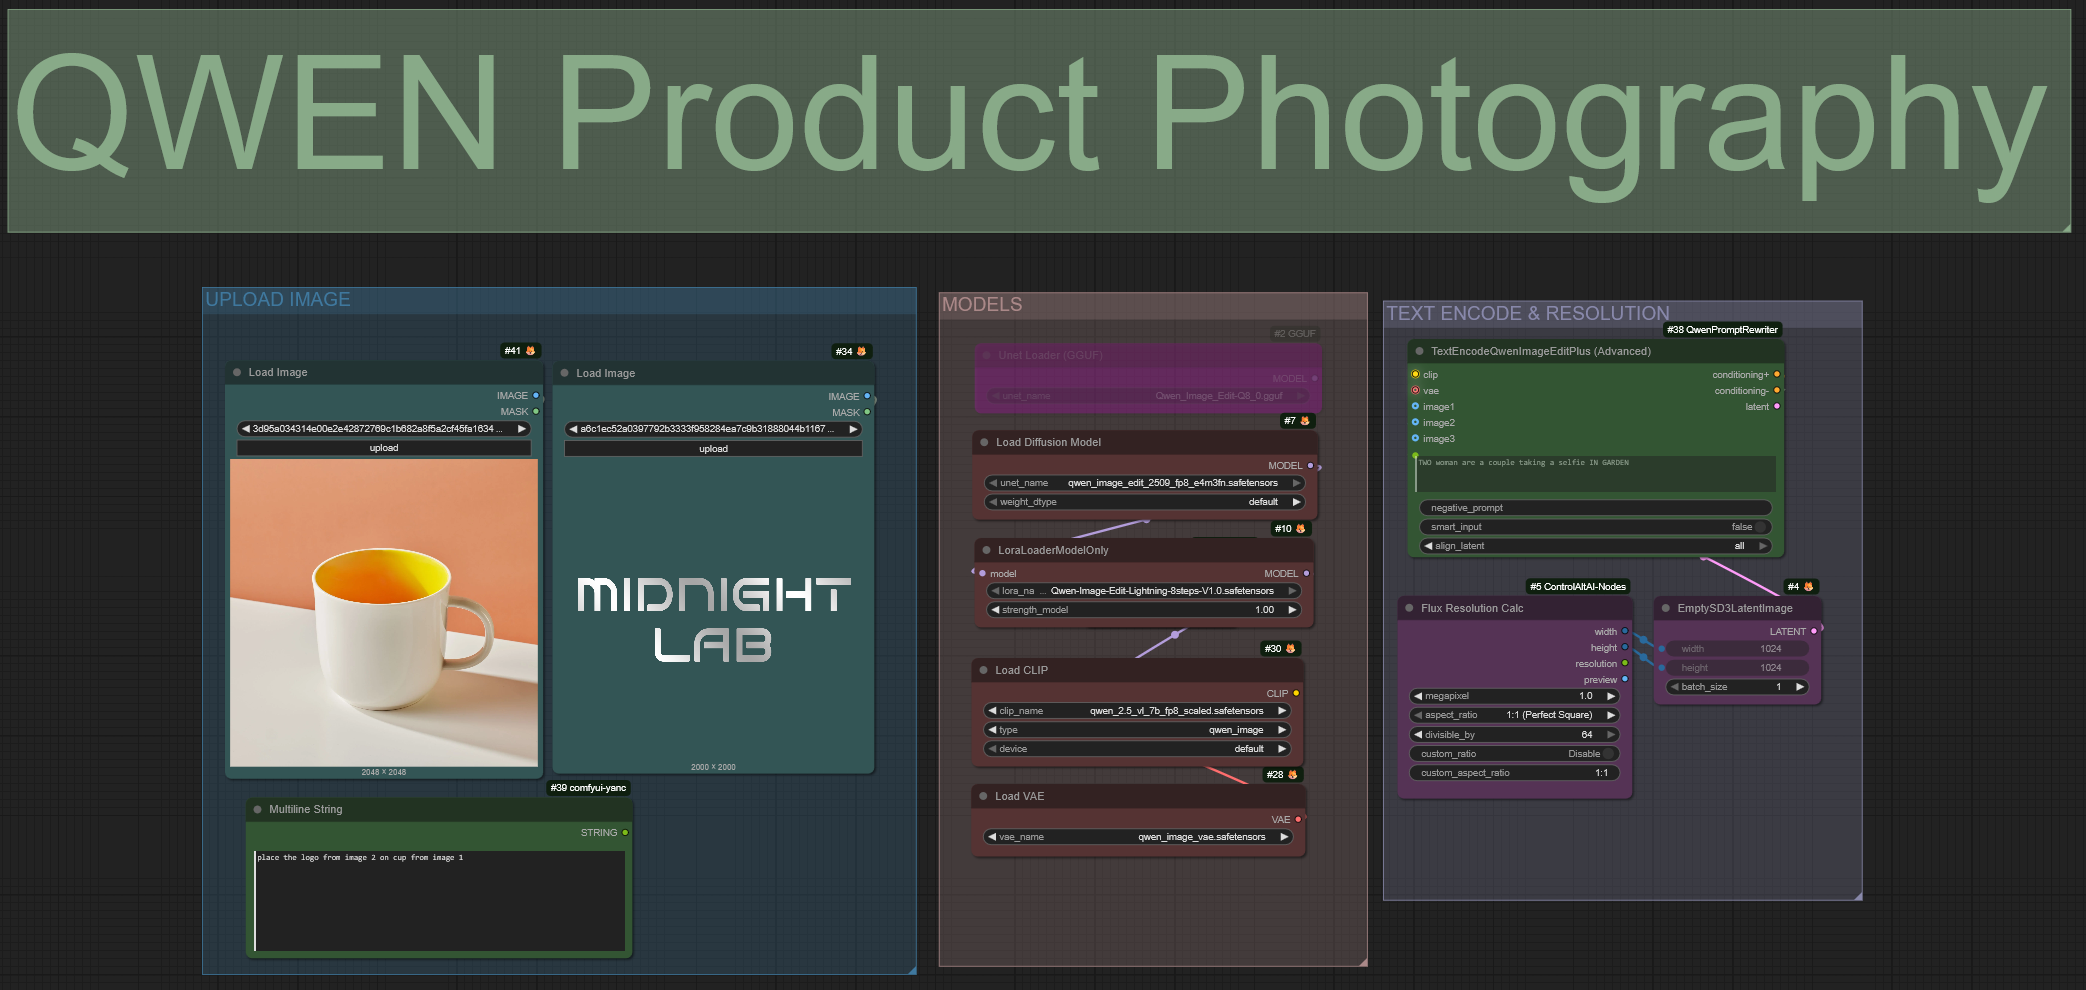The width and height of the screenshot is (2086, 990).
Task: Decrease megapixel with the left arrow
Action: [x=1418, y=696]
